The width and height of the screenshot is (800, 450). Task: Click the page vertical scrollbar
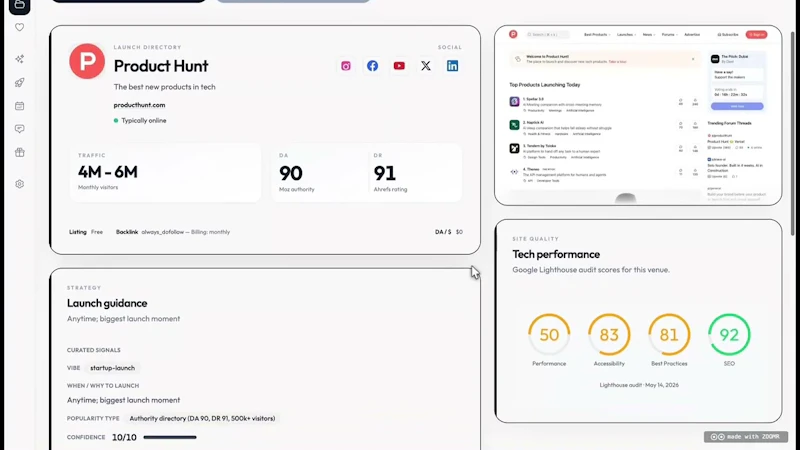coord(792,133)
